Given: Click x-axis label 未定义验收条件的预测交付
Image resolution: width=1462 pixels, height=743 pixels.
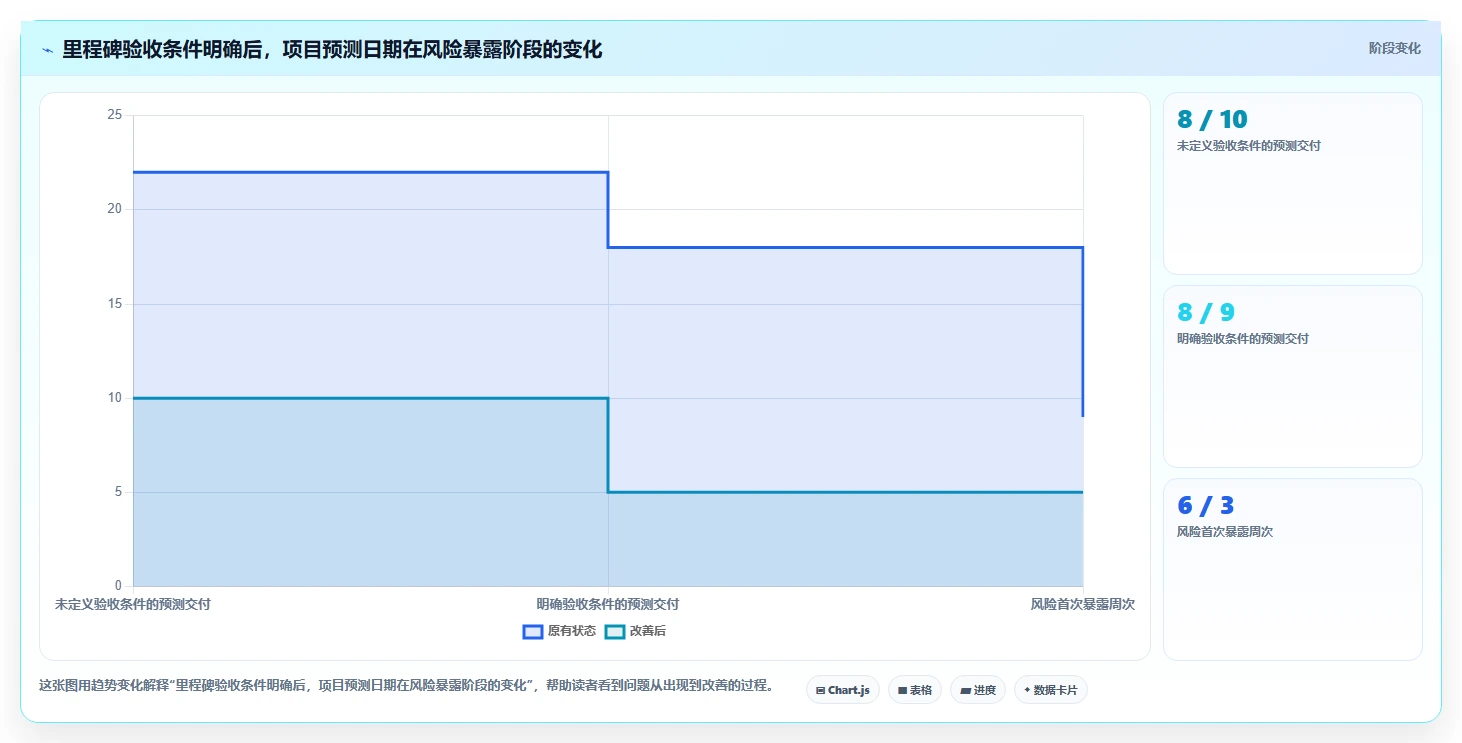Looking at the screenshot, I should click(x=133, y=604).
